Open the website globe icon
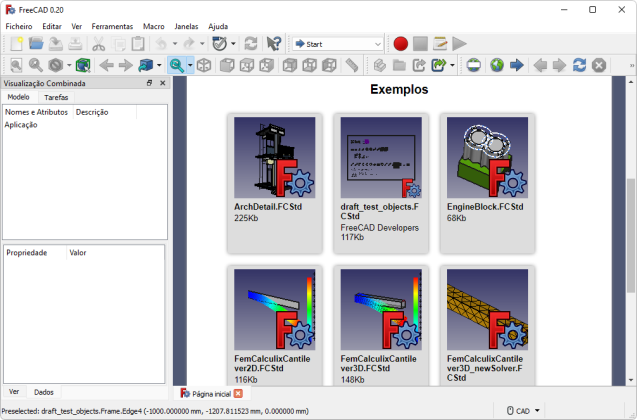This screenshot has height=420, width=637. pos(497,65)
